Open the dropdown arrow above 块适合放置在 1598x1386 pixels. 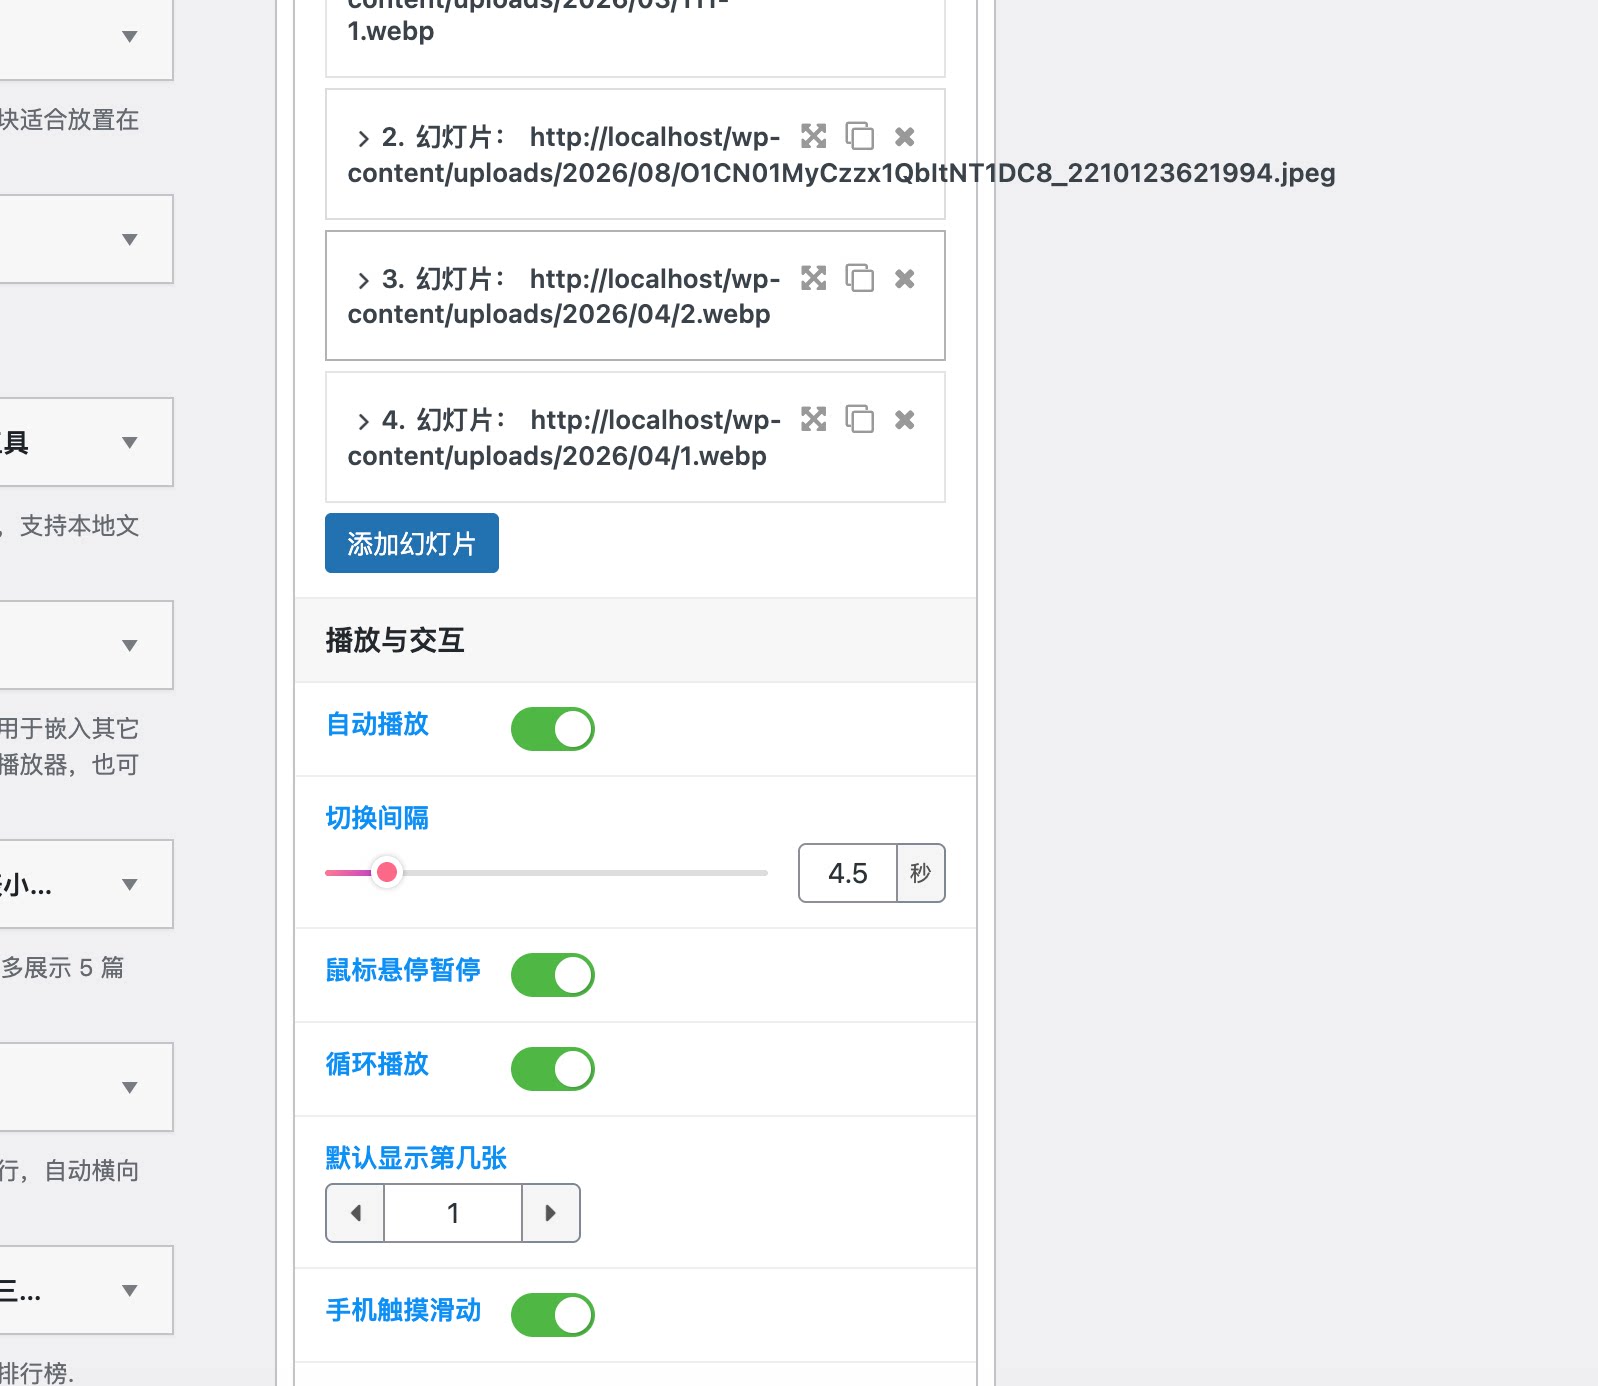point(129,37)
